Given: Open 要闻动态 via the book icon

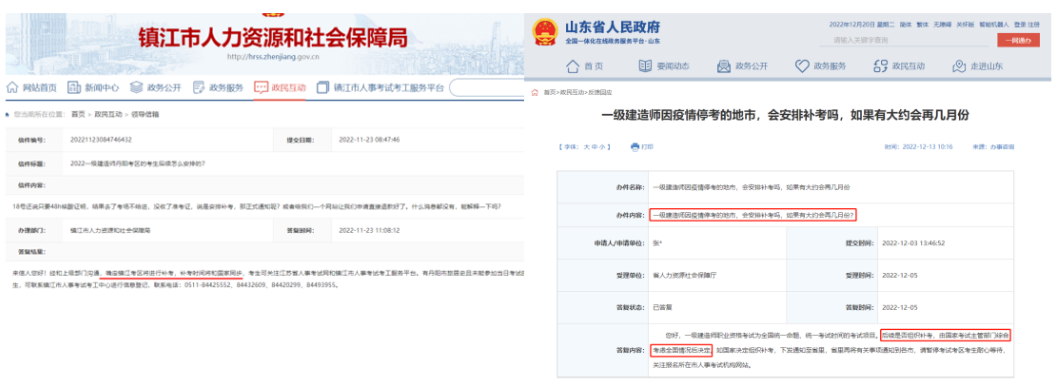Looking at the screenshot, I should (645, 66).
